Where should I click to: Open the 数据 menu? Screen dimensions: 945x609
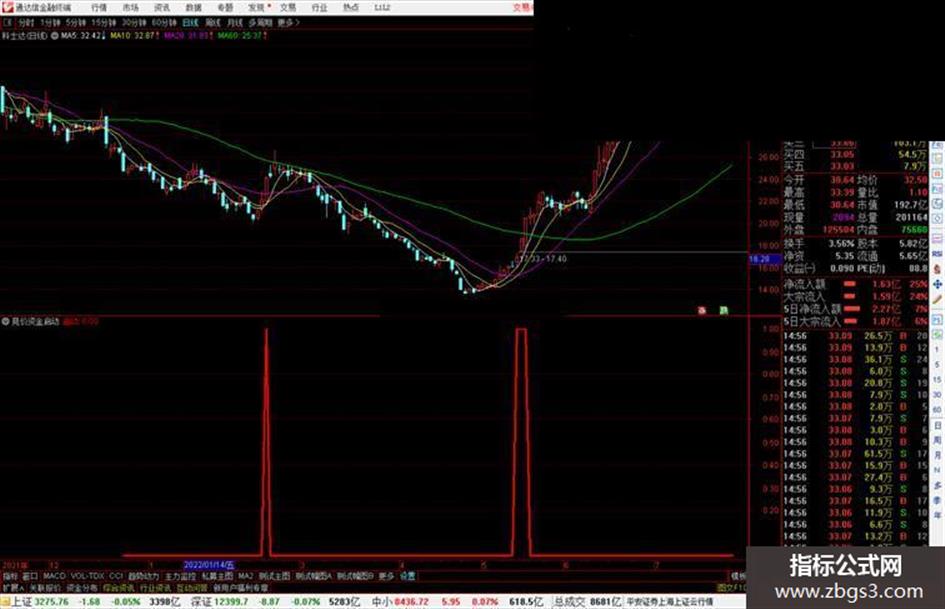[193, 7]
